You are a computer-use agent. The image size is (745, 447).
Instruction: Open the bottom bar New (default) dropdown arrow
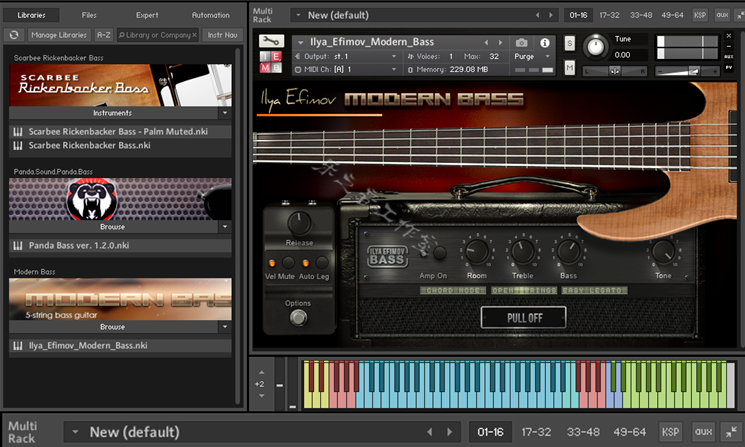pos(75,432)
